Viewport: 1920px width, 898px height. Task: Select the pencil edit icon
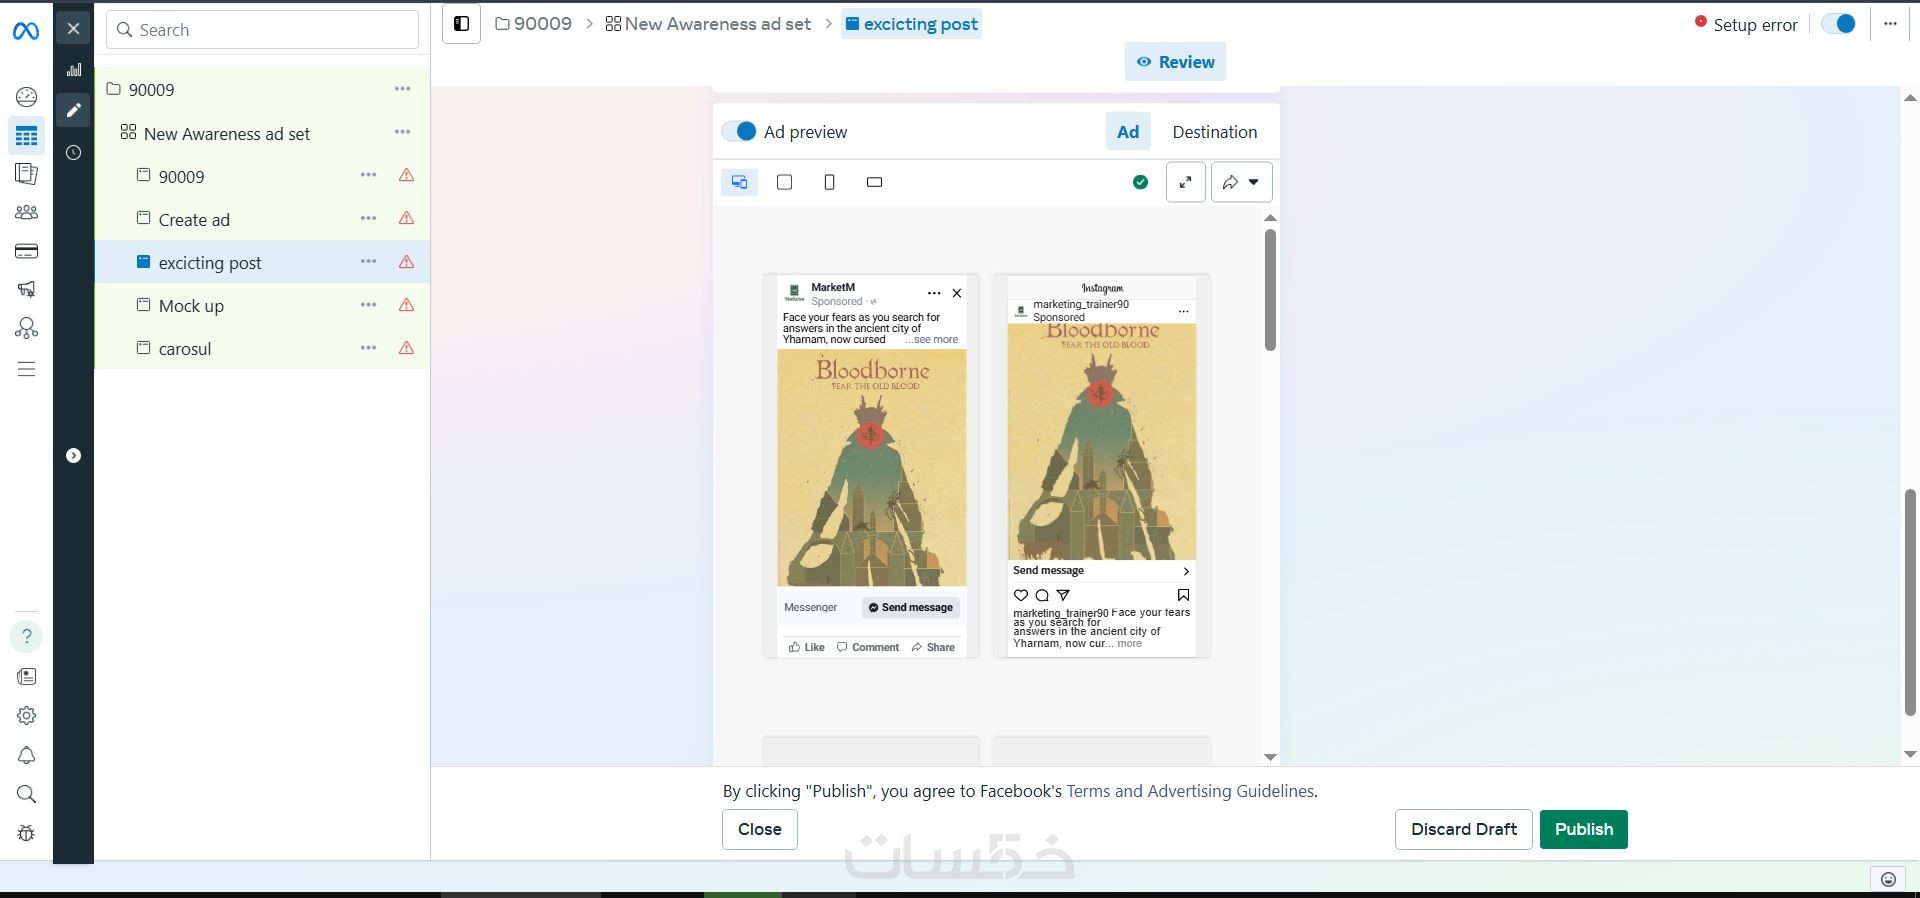click(74, 110)
